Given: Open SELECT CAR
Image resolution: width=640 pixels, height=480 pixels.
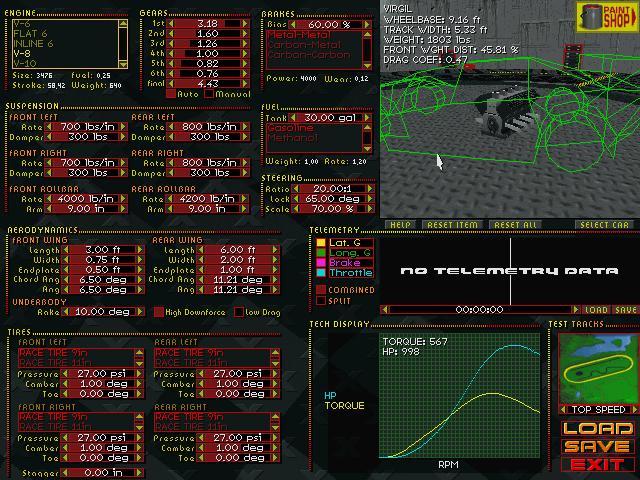Looking at the screenshot, I should click(604, 225).
